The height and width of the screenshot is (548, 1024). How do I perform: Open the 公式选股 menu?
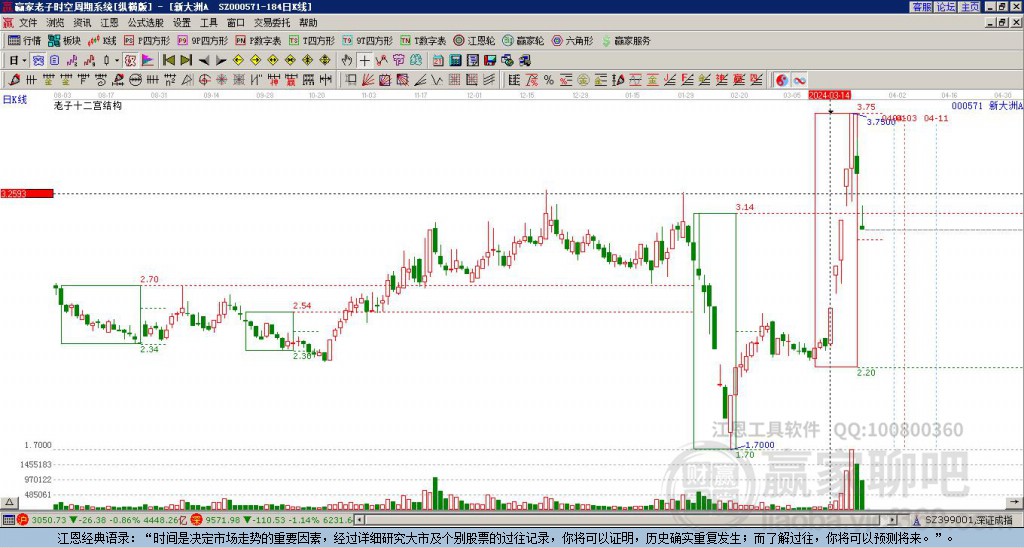coord(146,23)
